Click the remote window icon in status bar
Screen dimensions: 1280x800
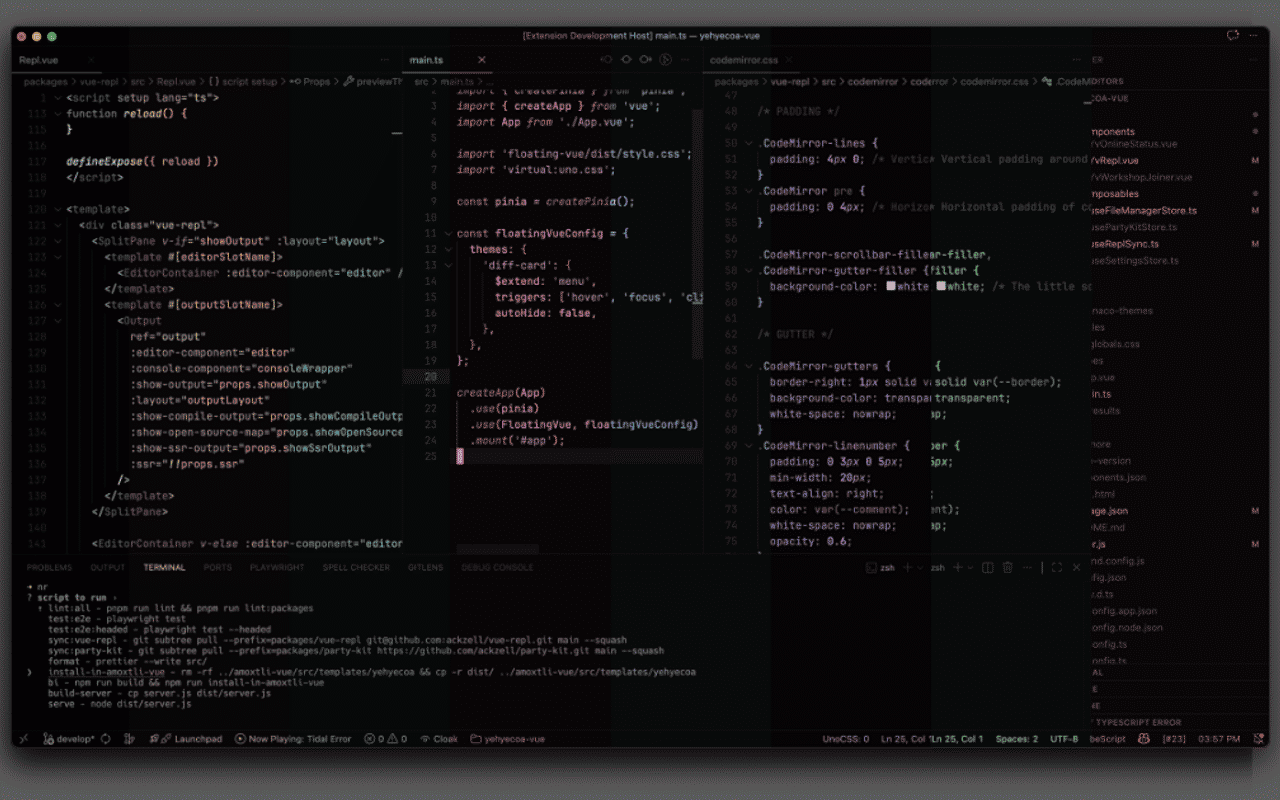pyautogui.click(x=24, y=739)
